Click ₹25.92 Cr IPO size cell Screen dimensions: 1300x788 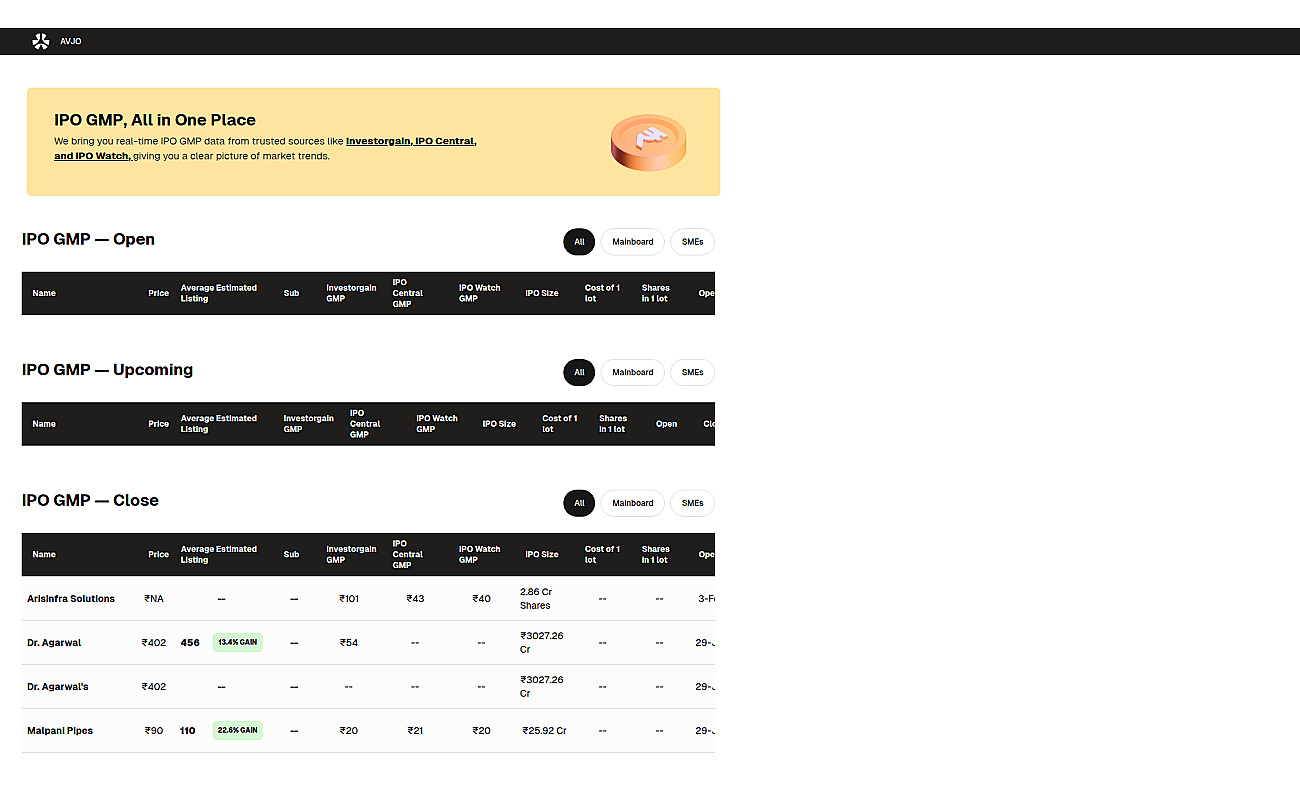pyautogui.click(x=544, y=731)
